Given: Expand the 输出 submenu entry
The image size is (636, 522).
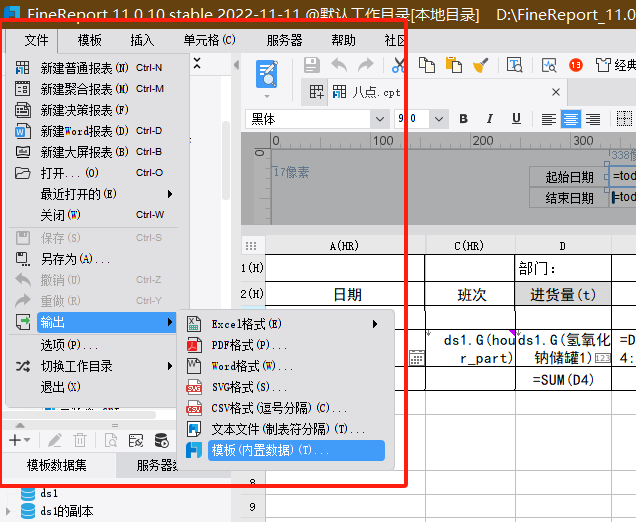Looking at the screenshot, I should tap(106, 322).
